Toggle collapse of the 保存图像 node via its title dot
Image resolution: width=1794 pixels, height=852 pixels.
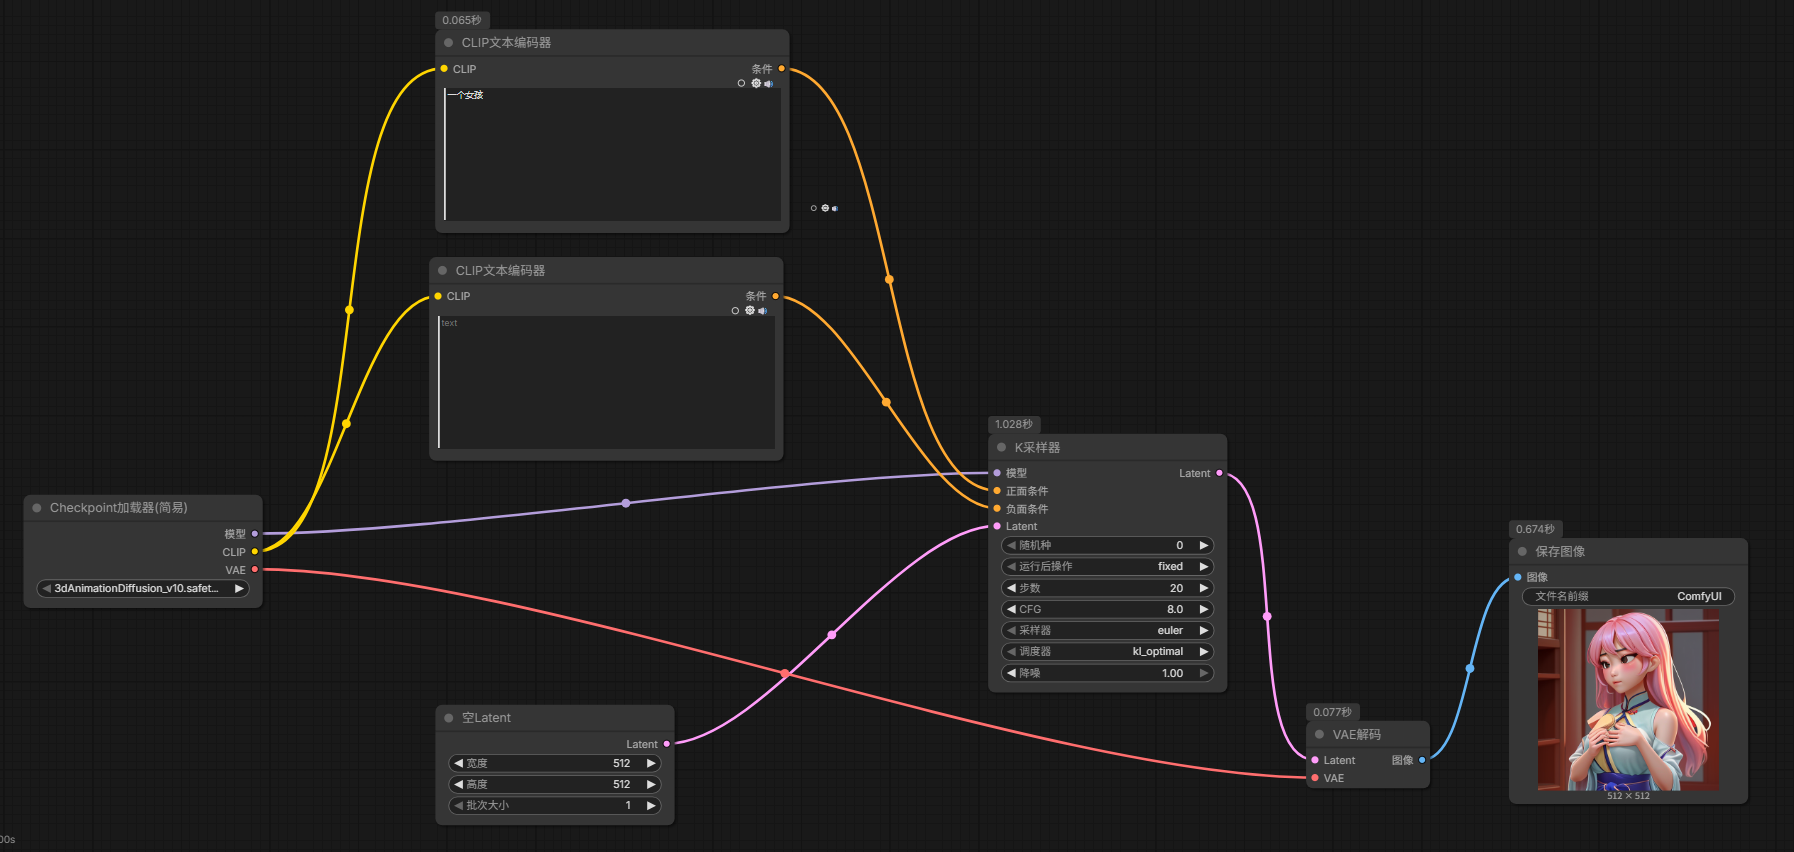tap(1522, 552)
